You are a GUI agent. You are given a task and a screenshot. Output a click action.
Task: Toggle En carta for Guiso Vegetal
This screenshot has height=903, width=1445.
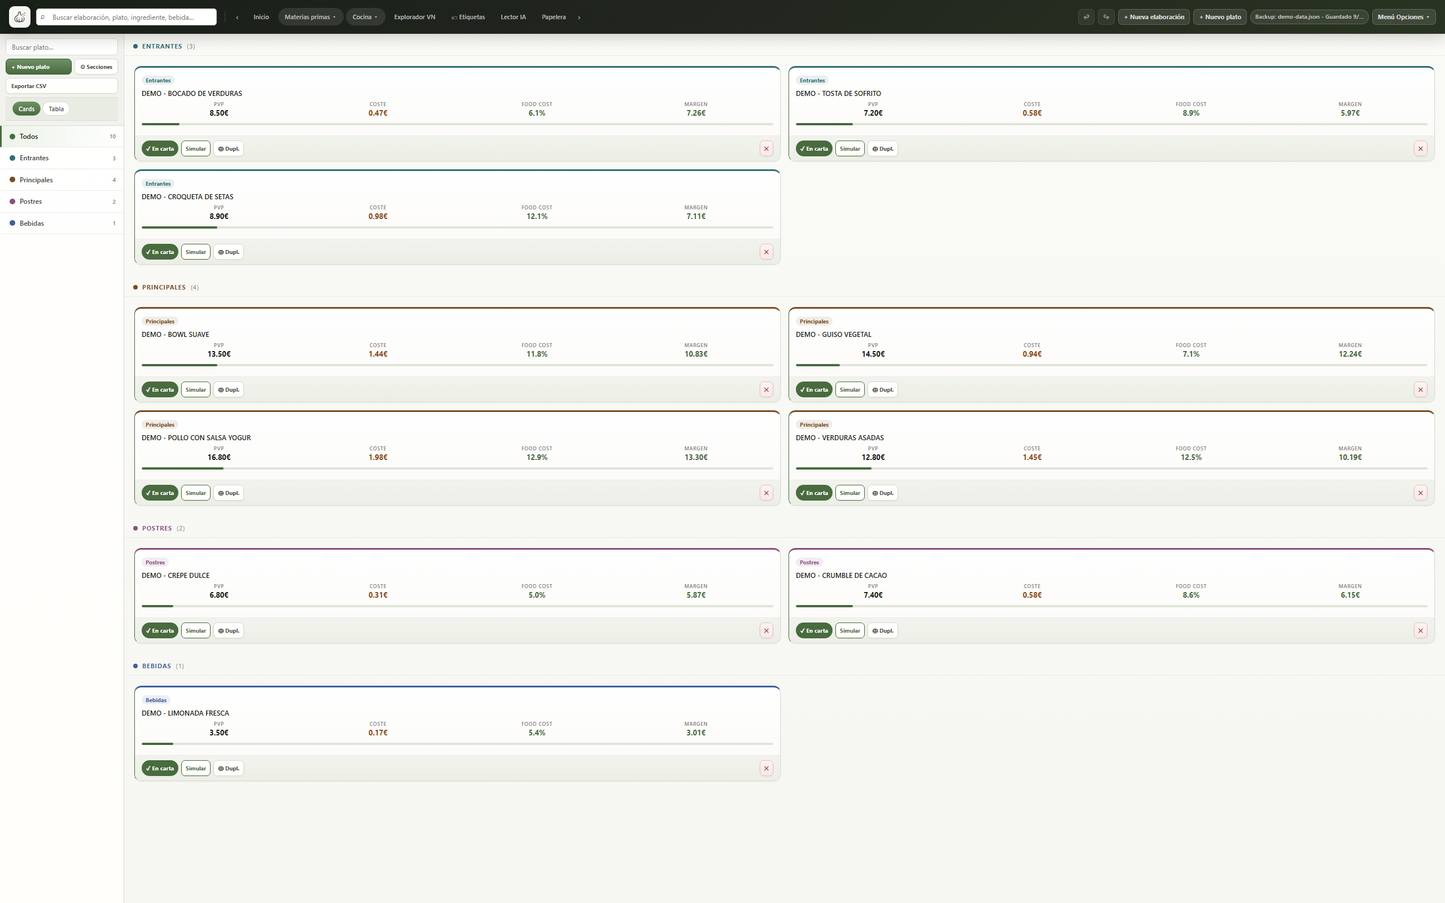point(814,390)
